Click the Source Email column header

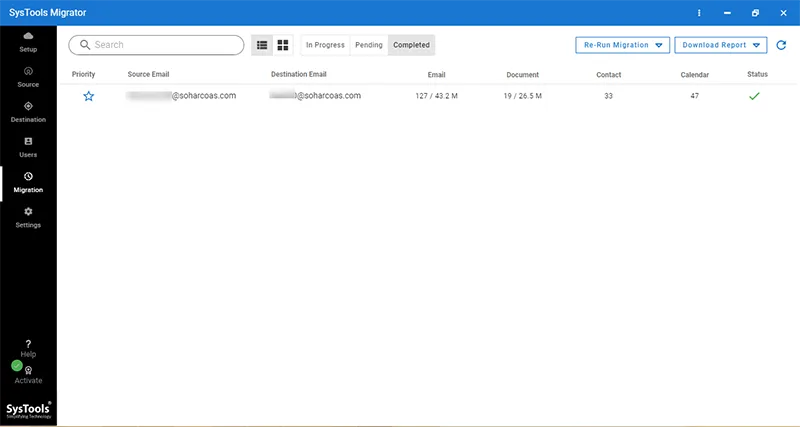[148, 74]
